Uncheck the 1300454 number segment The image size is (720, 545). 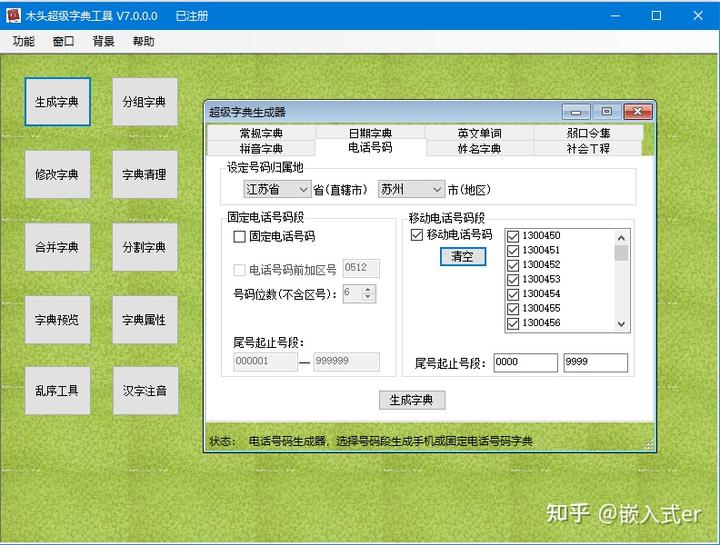(x=513, y=294)
